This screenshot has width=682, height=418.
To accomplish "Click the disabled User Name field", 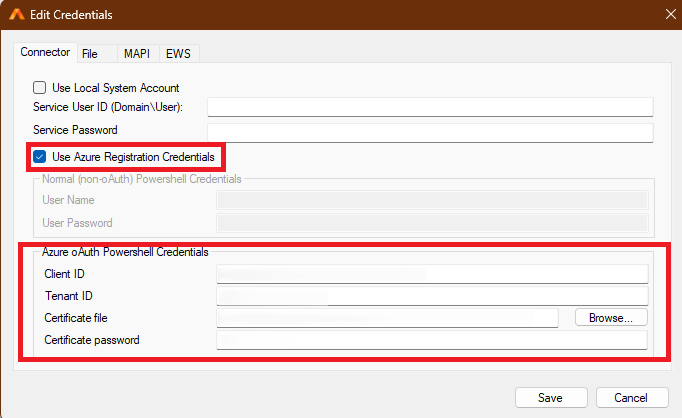I will pyautogui.click(x=432, y=201).
